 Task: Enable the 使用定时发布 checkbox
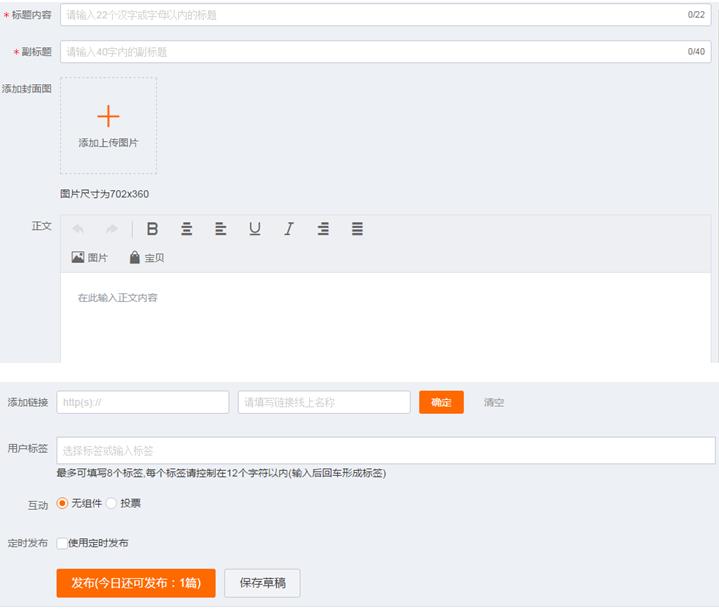(x=62, y=543)
